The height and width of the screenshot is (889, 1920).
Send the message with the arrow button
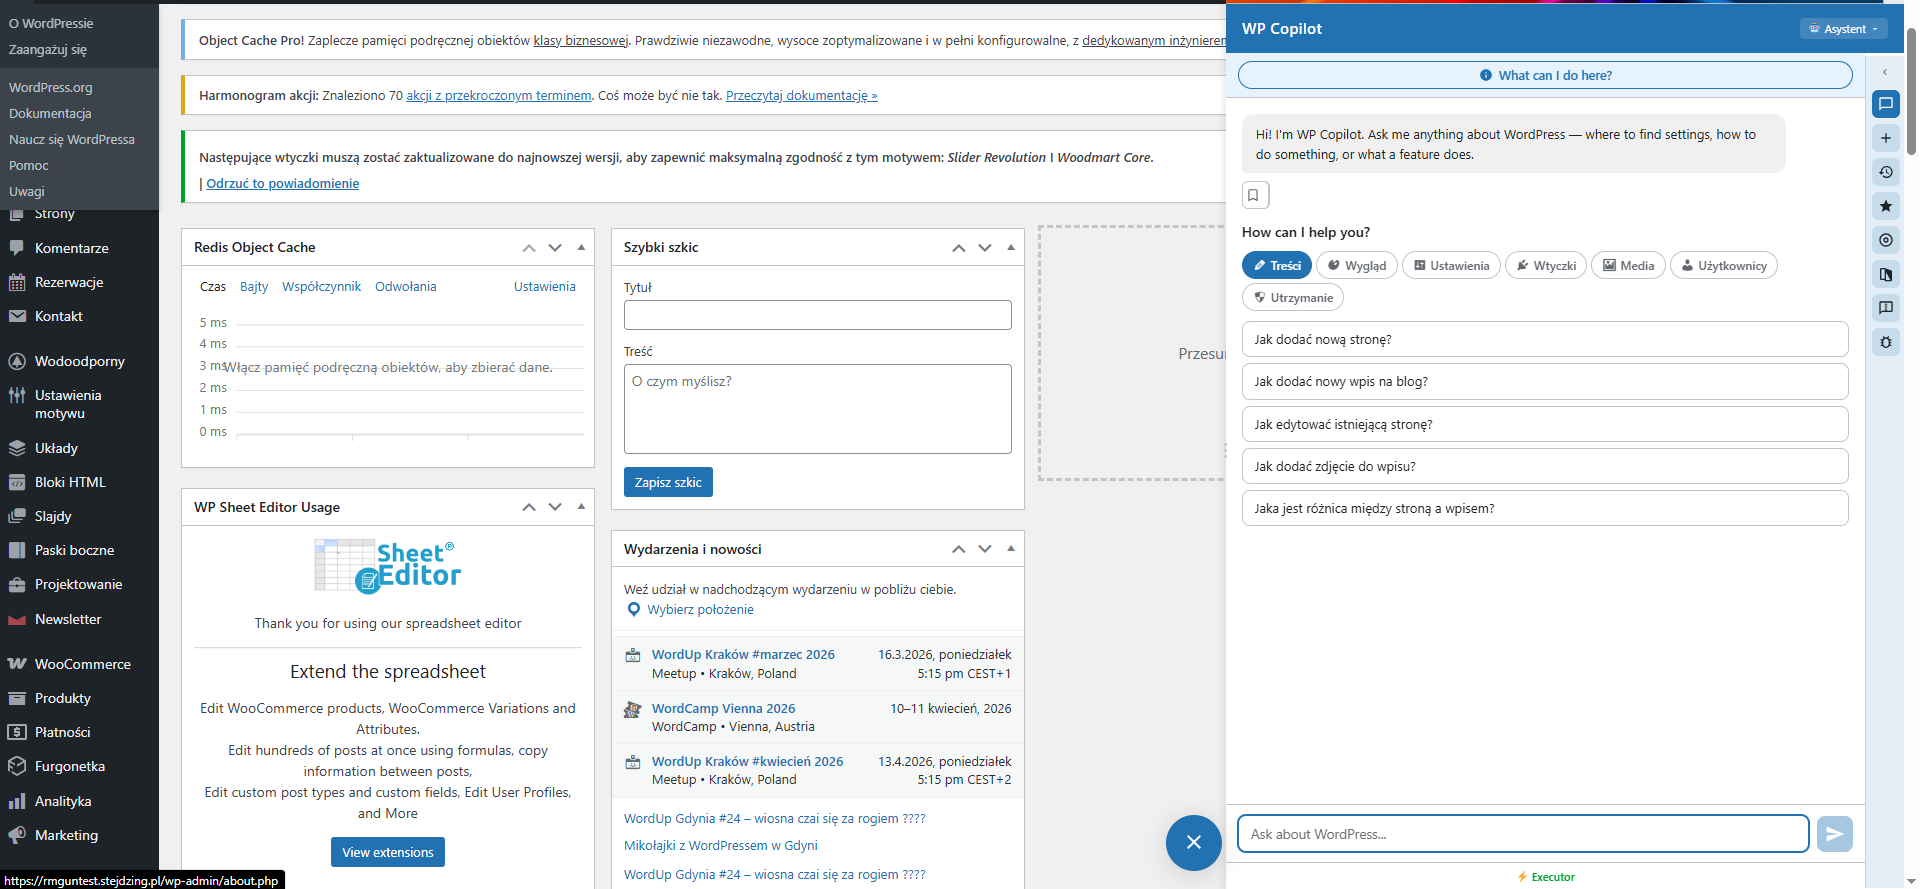pos(1834,834)
